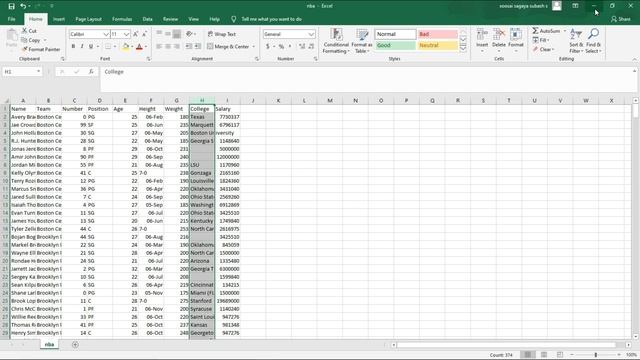
Task: Open the Clear options
Action: [543, 49]
